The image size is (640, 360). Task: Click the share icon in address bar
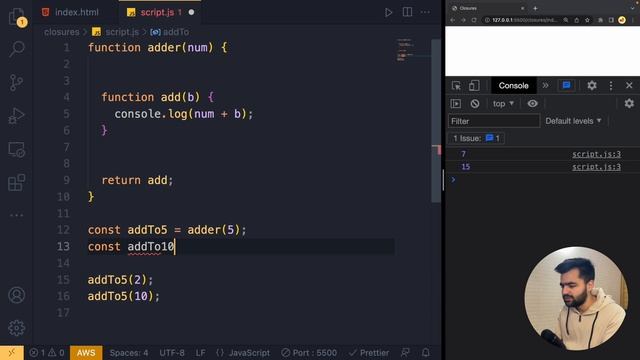(576, 20)
